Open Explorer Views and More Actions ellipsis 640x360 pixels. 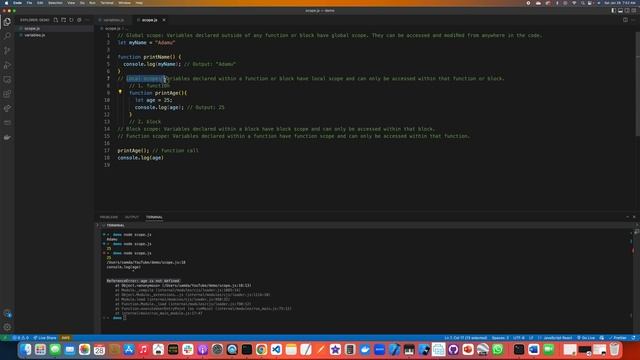87,20
